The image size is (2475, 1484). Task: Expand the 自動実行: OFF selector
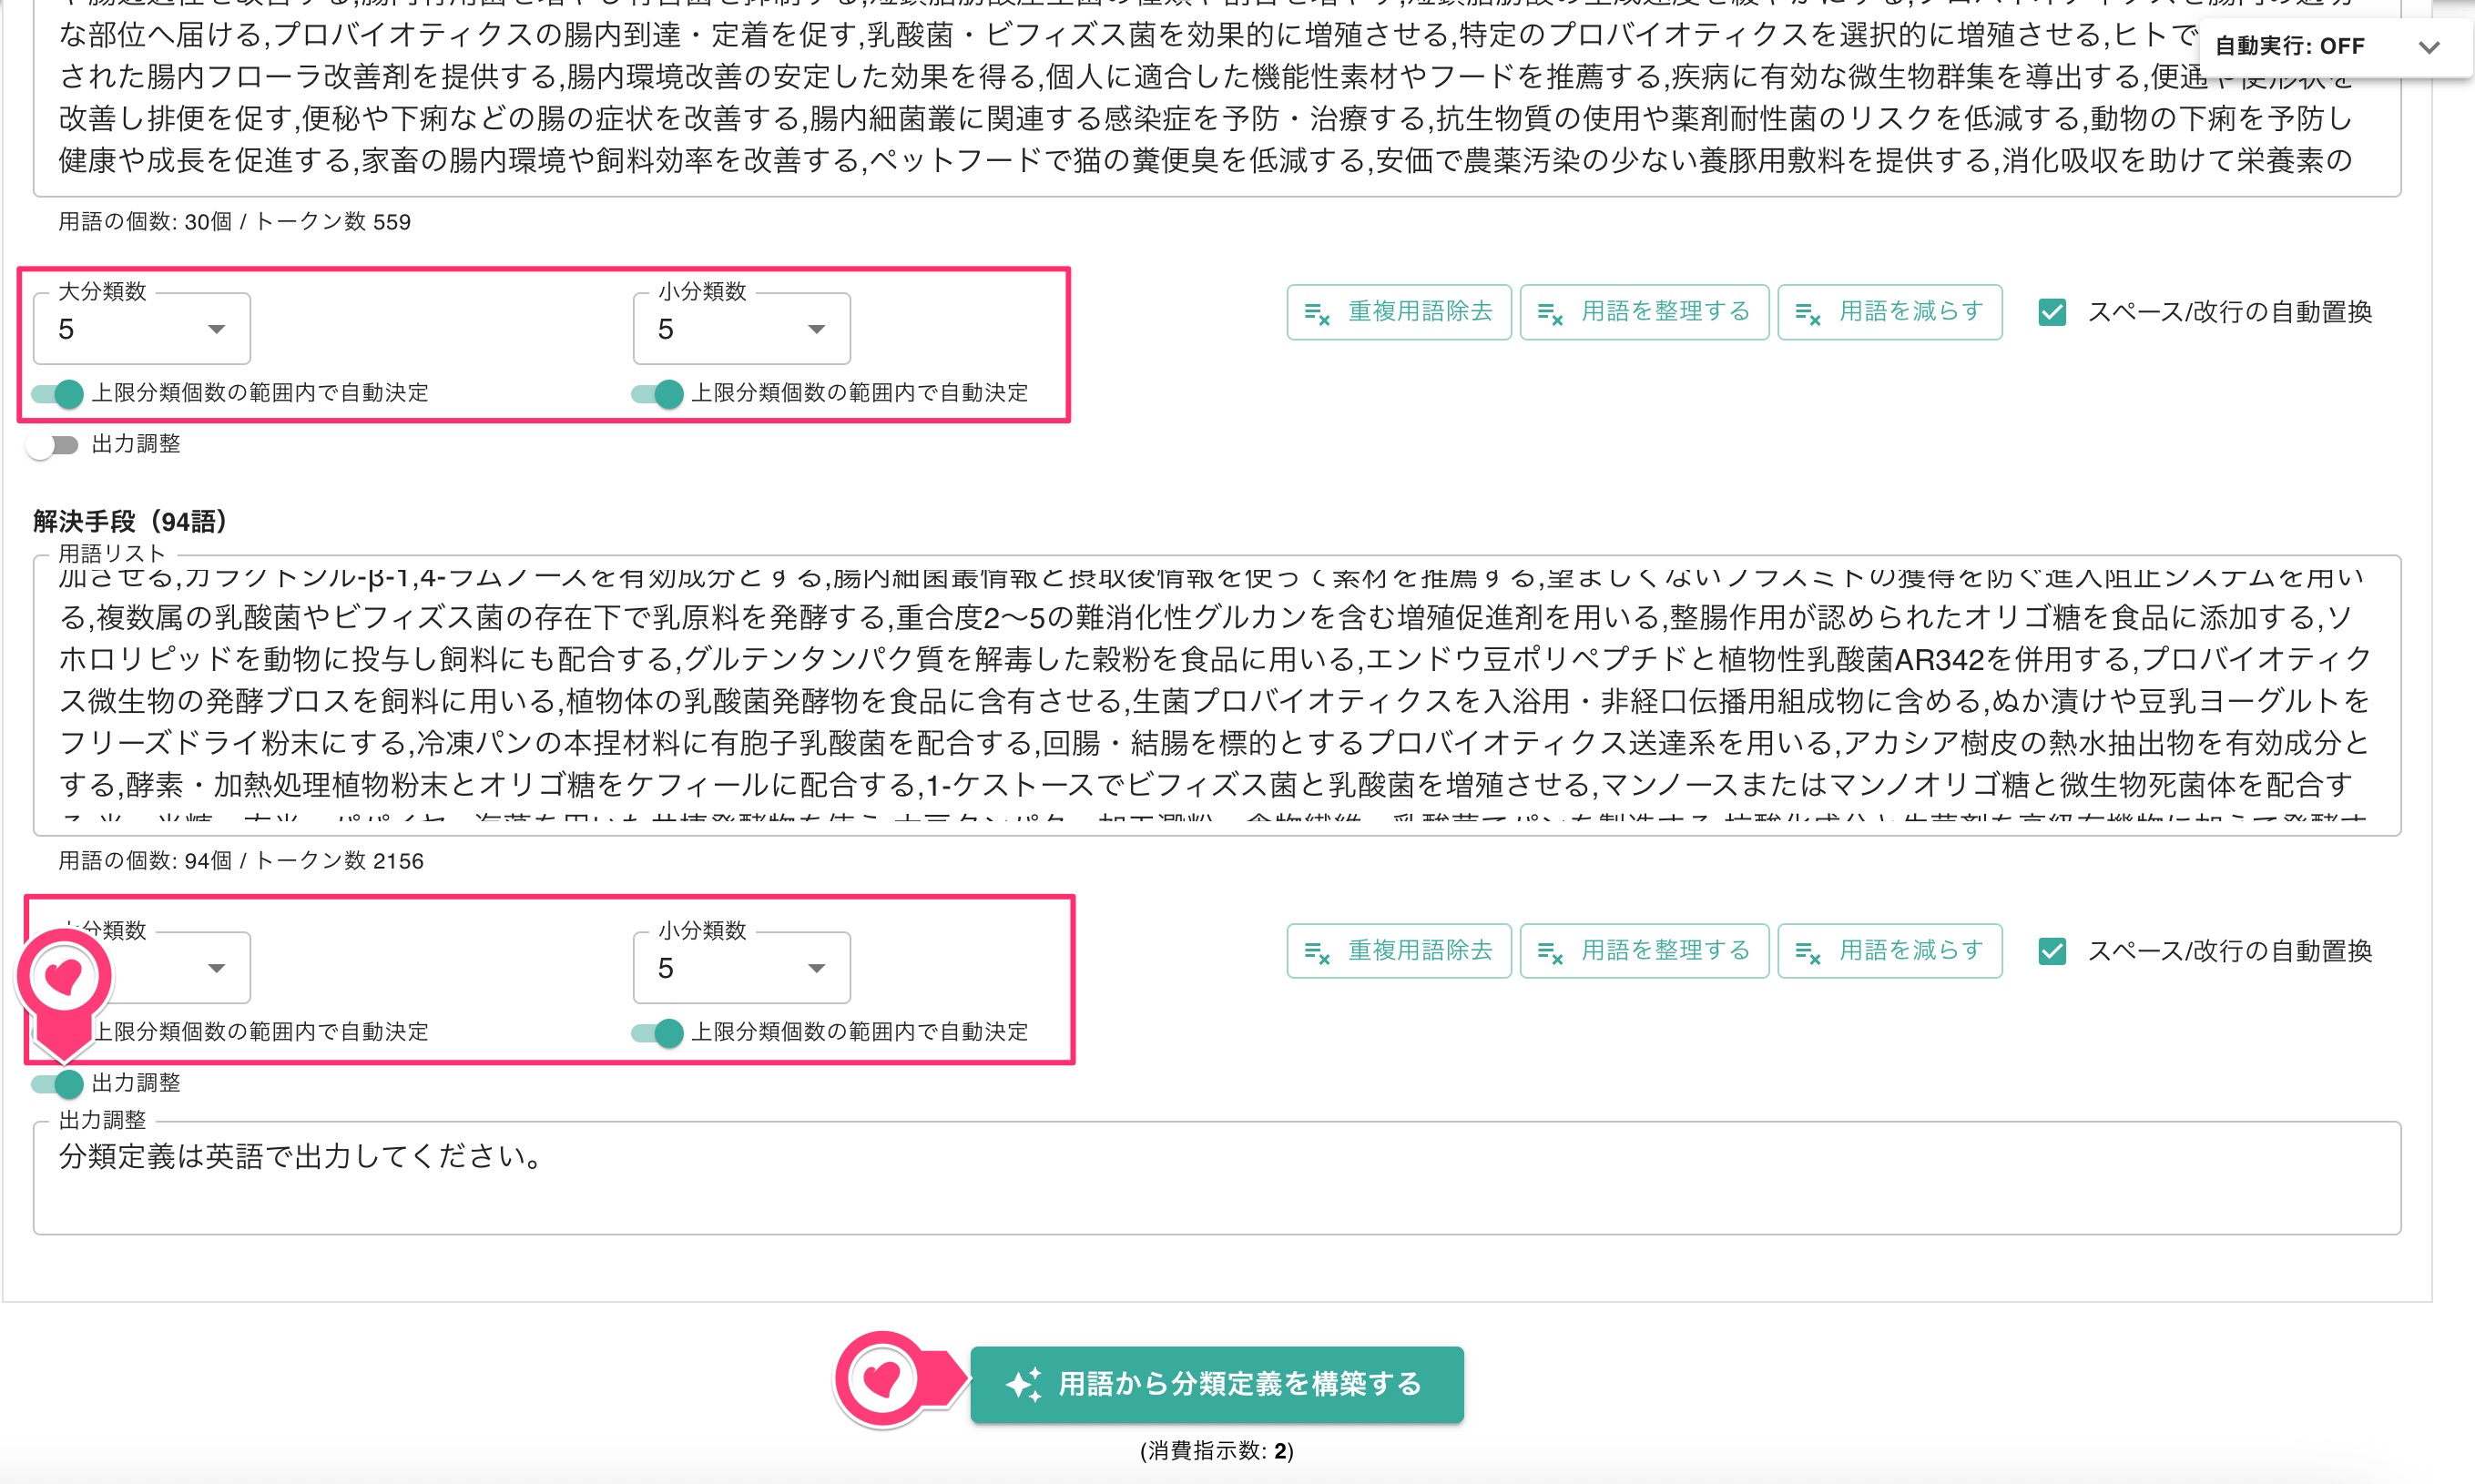[x=2336, y=47]
